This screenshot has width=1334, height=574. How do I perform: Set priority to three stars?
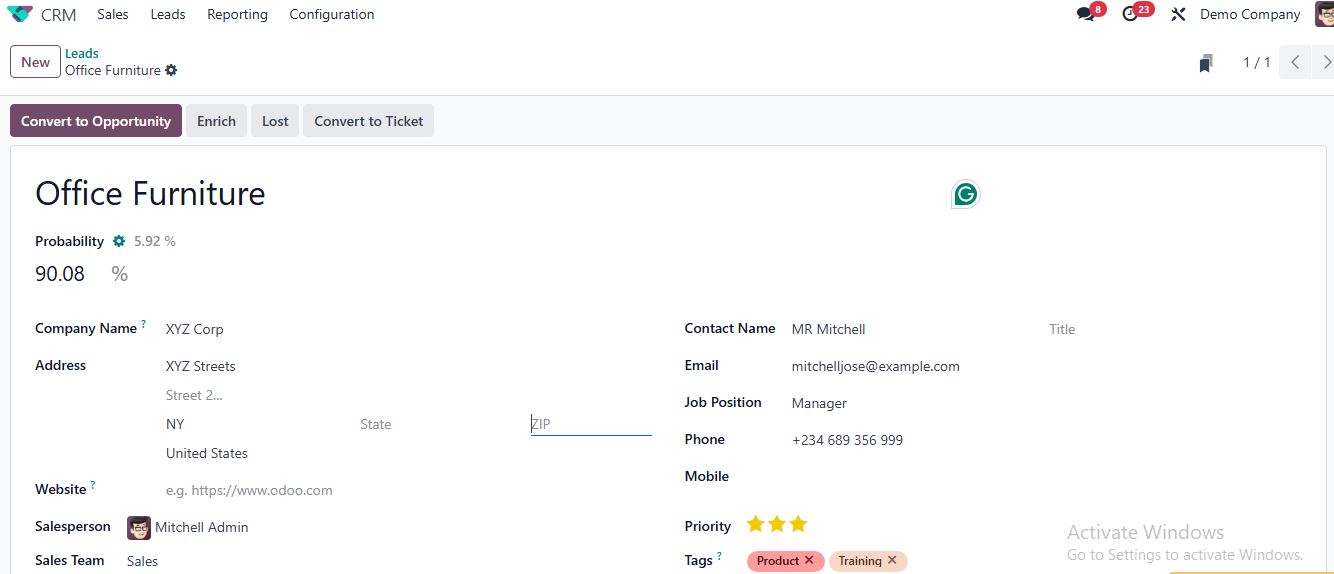[x=798, y=524]
